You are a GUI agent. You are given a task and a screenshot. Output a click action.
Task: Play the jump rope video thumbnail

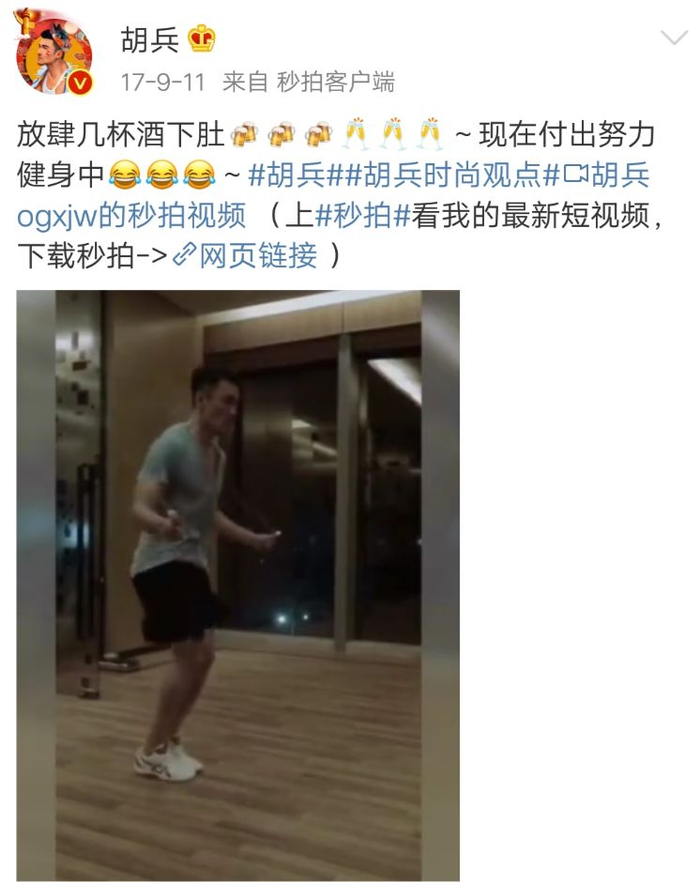click(x=238, y=585)
